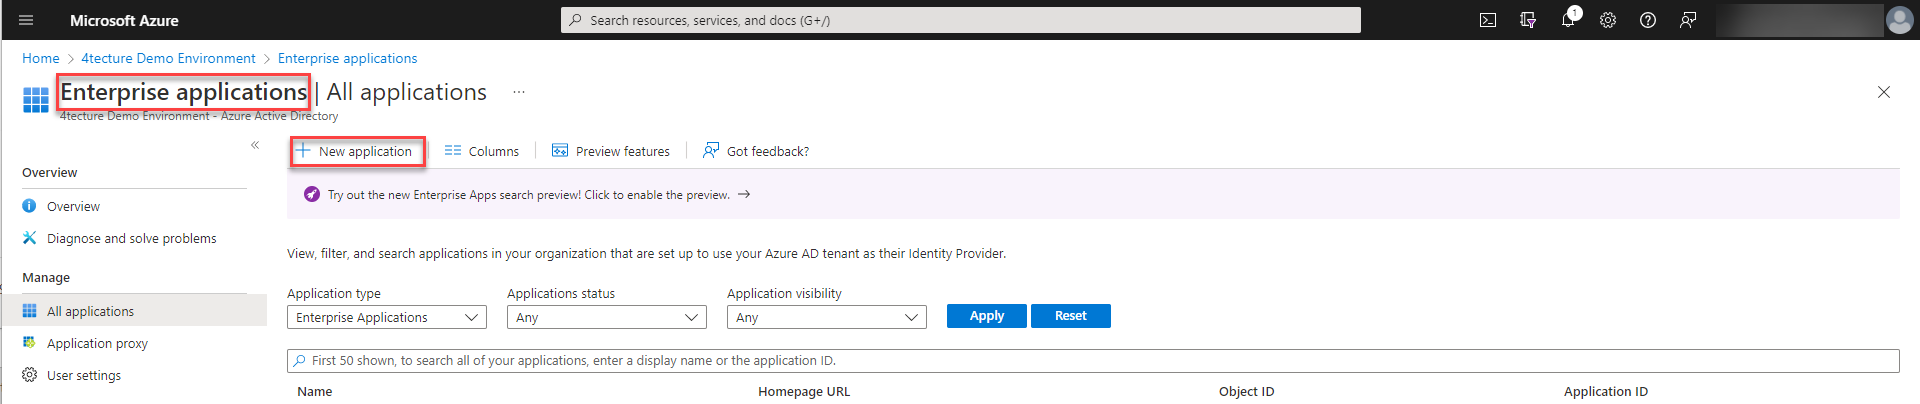The height and width of the screenshot is (404, 1920).
Task: Click the magnifier in application search box
Action: [x=300, y=361]
